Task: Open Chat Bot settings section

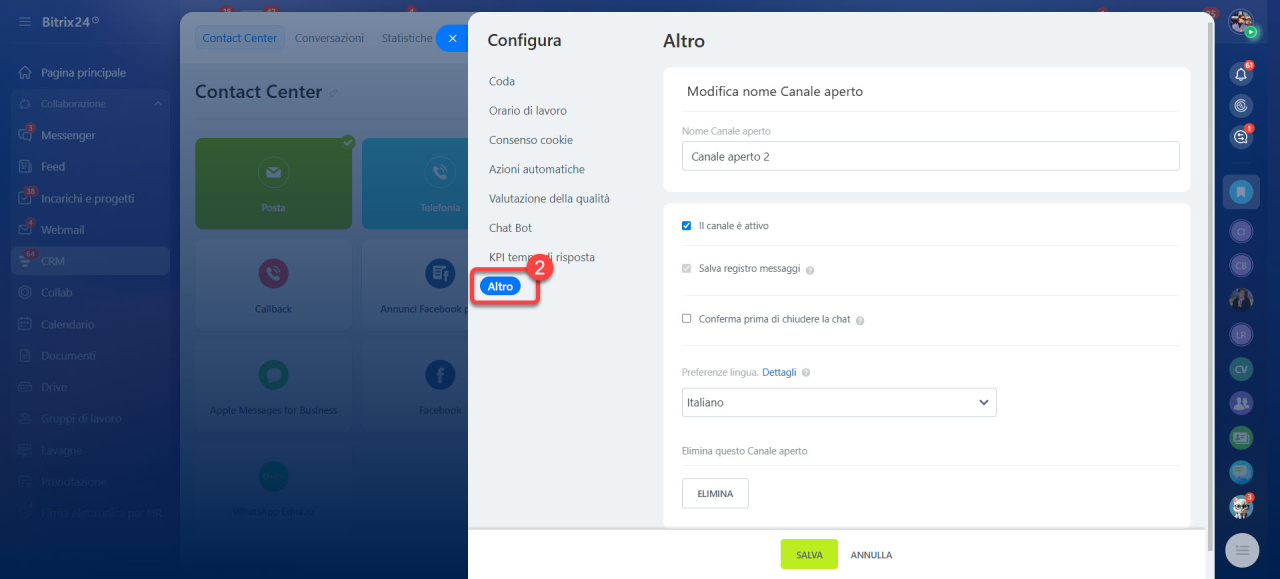Action: [510, 228]
